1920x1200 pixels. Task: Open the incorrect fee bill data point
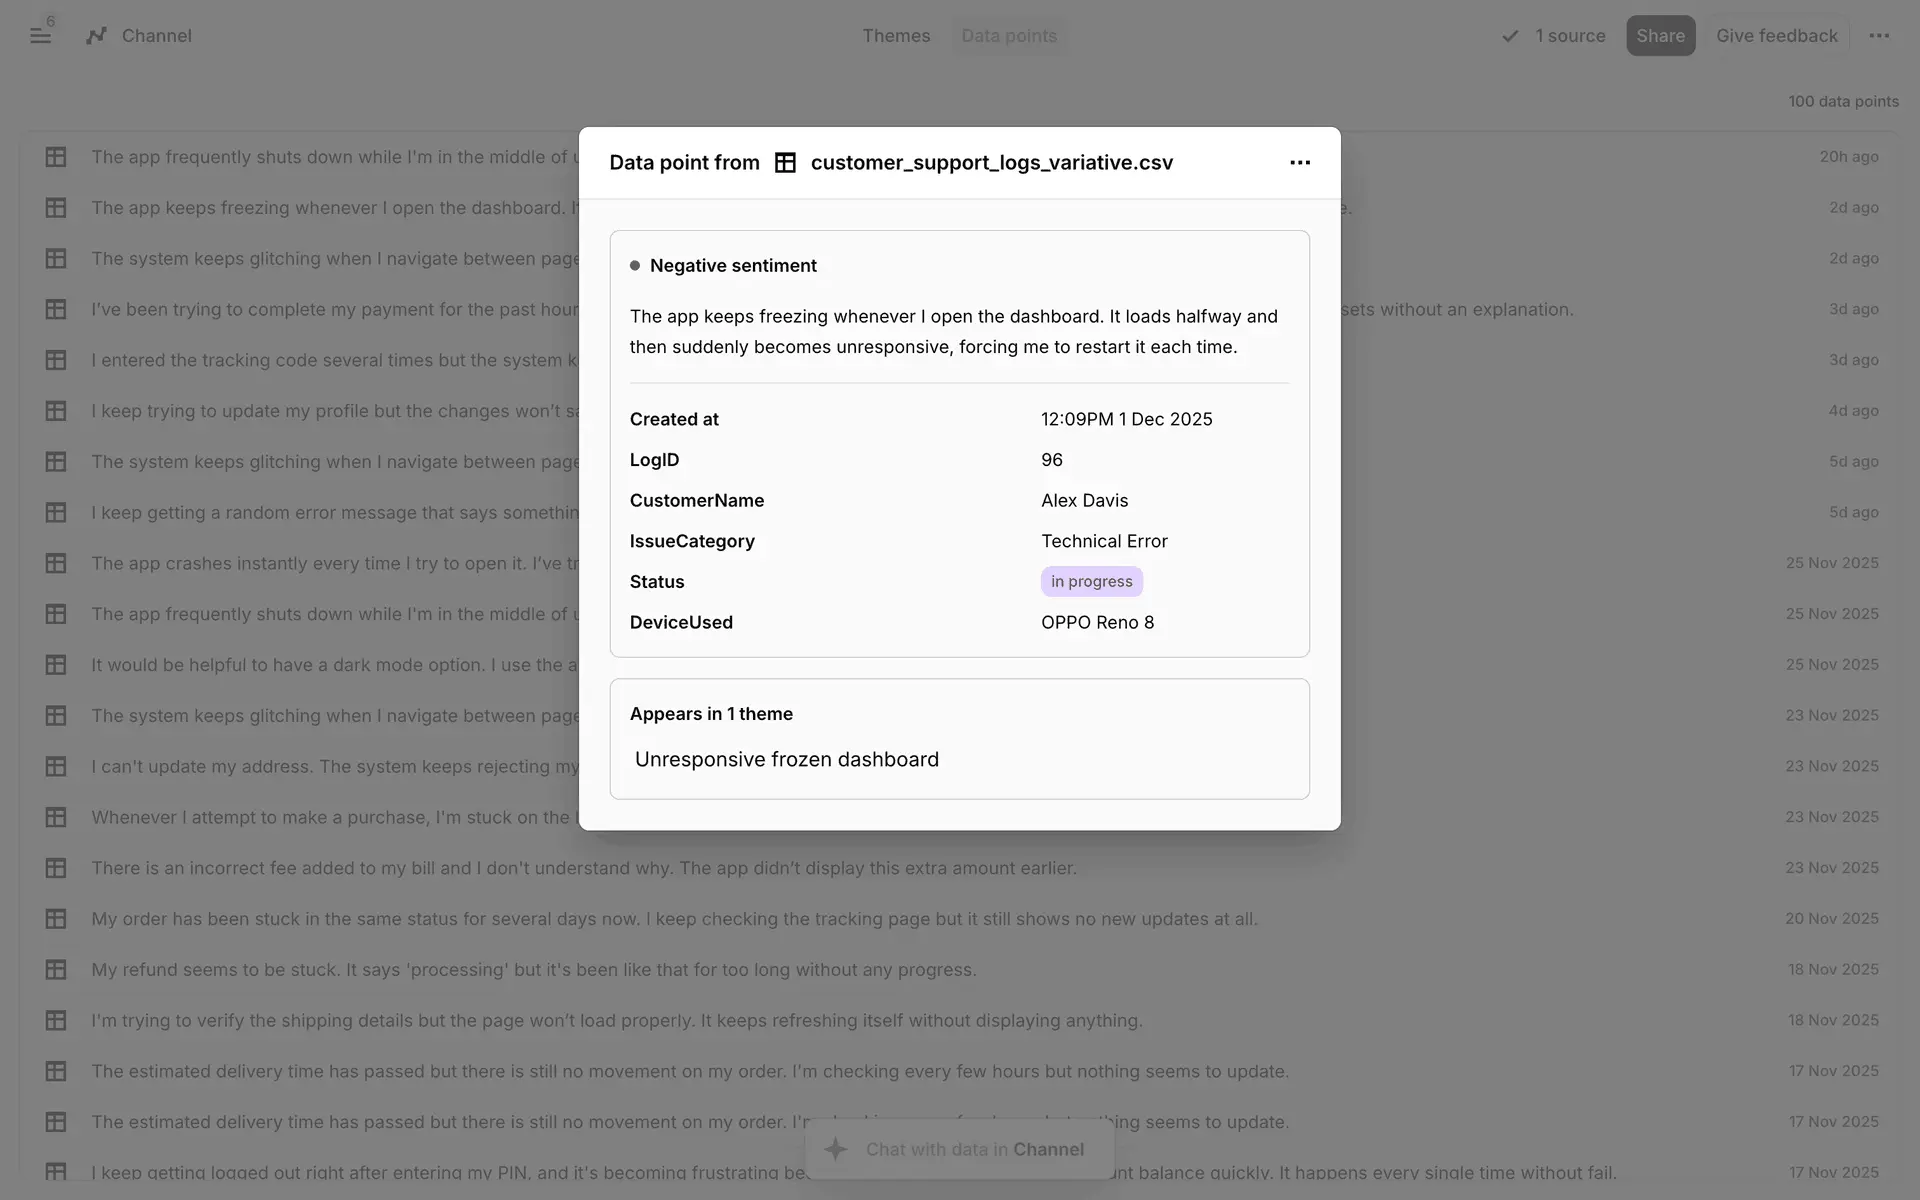tap(584, 868)
